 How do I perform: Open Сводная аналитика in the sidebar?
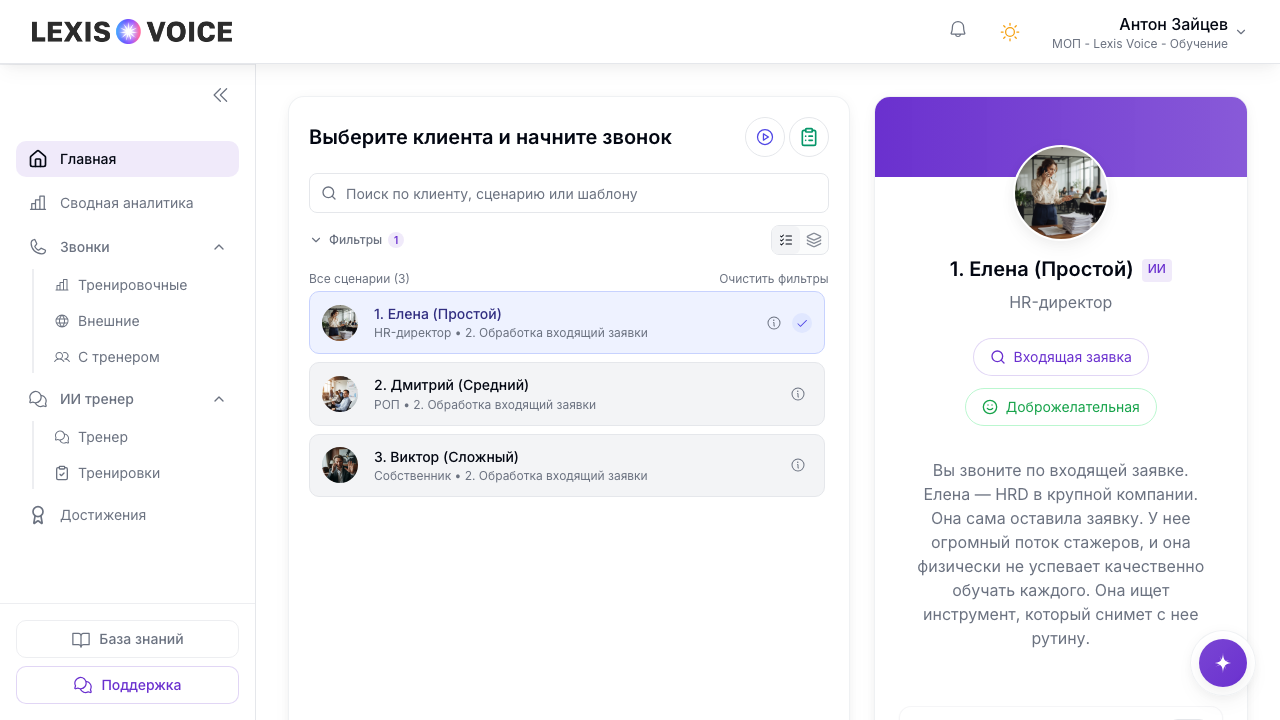(127, 203)
